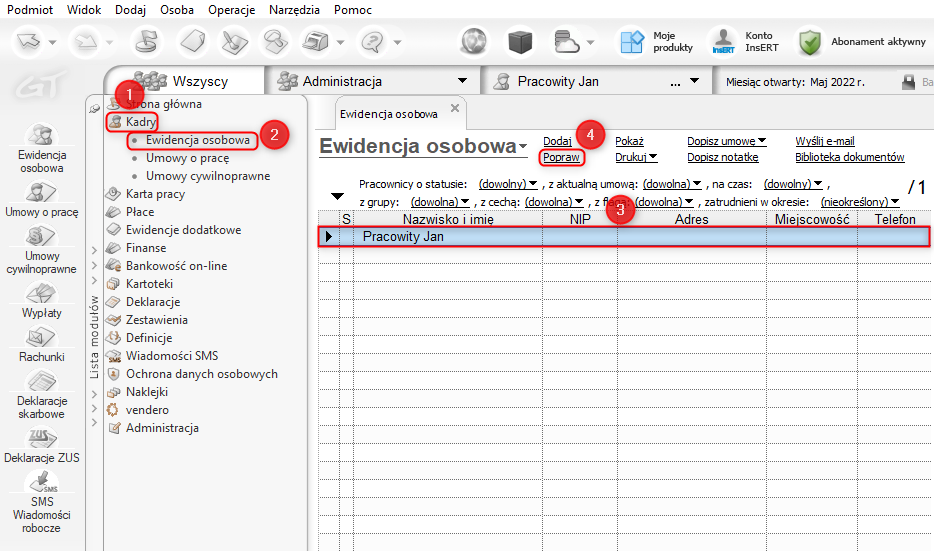Image resolution: width=934 pixels, height=551 pixels.
Task: Open the Operacje menu
Action: [x=232, y=10]
